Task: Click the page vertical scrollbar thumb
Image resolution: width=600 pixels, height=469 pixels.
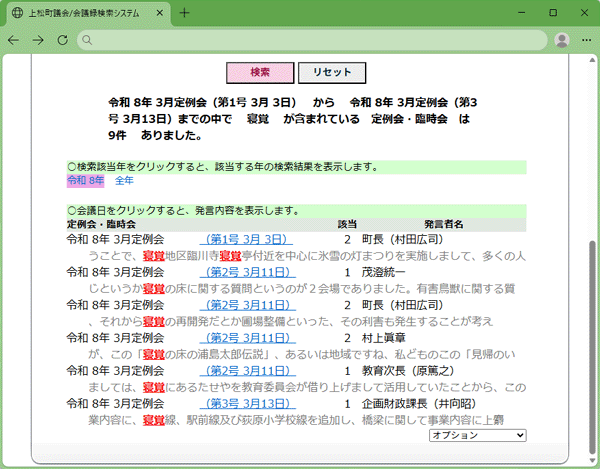Action: coord(592,346)
